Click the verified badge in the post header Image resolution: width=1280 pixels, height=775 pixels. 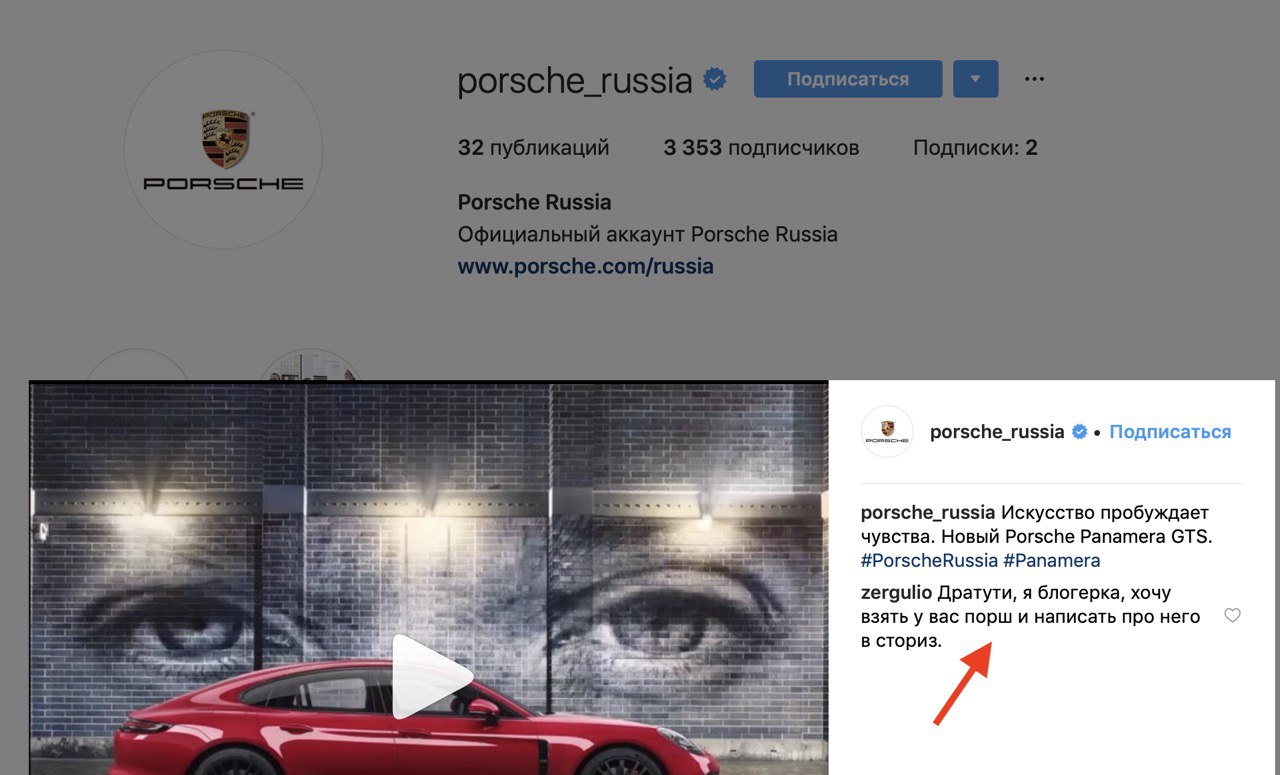coord(1080,432)
